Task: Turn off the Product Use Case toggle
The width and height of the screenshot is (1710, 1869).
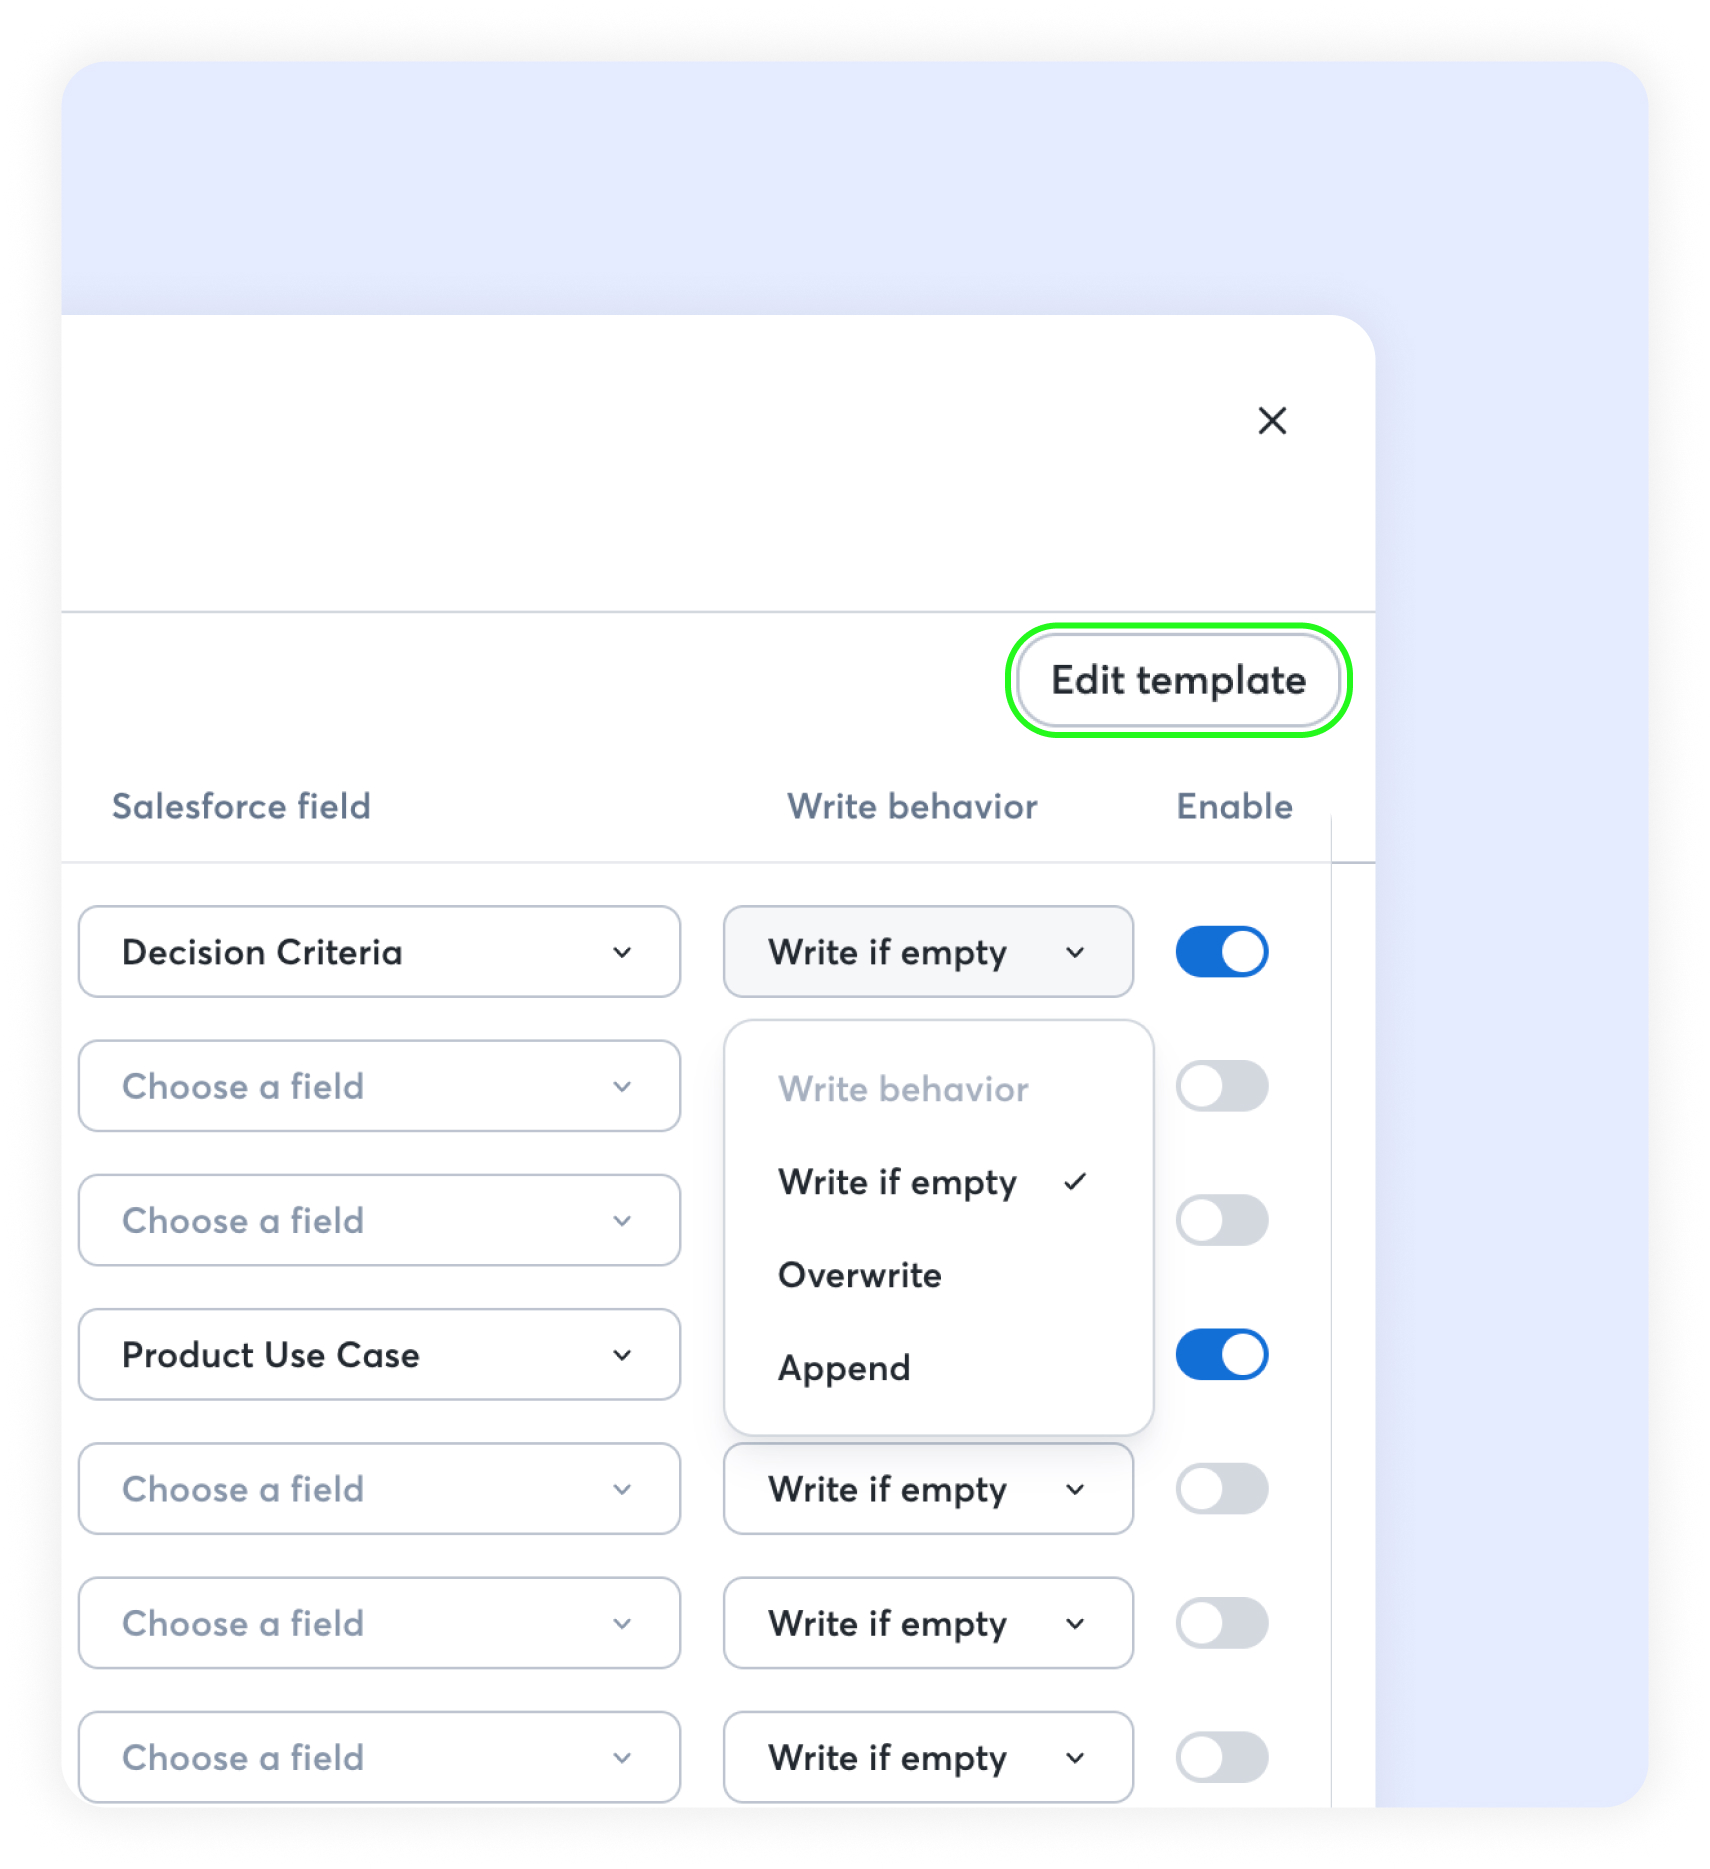Action: point(1221,1355)
